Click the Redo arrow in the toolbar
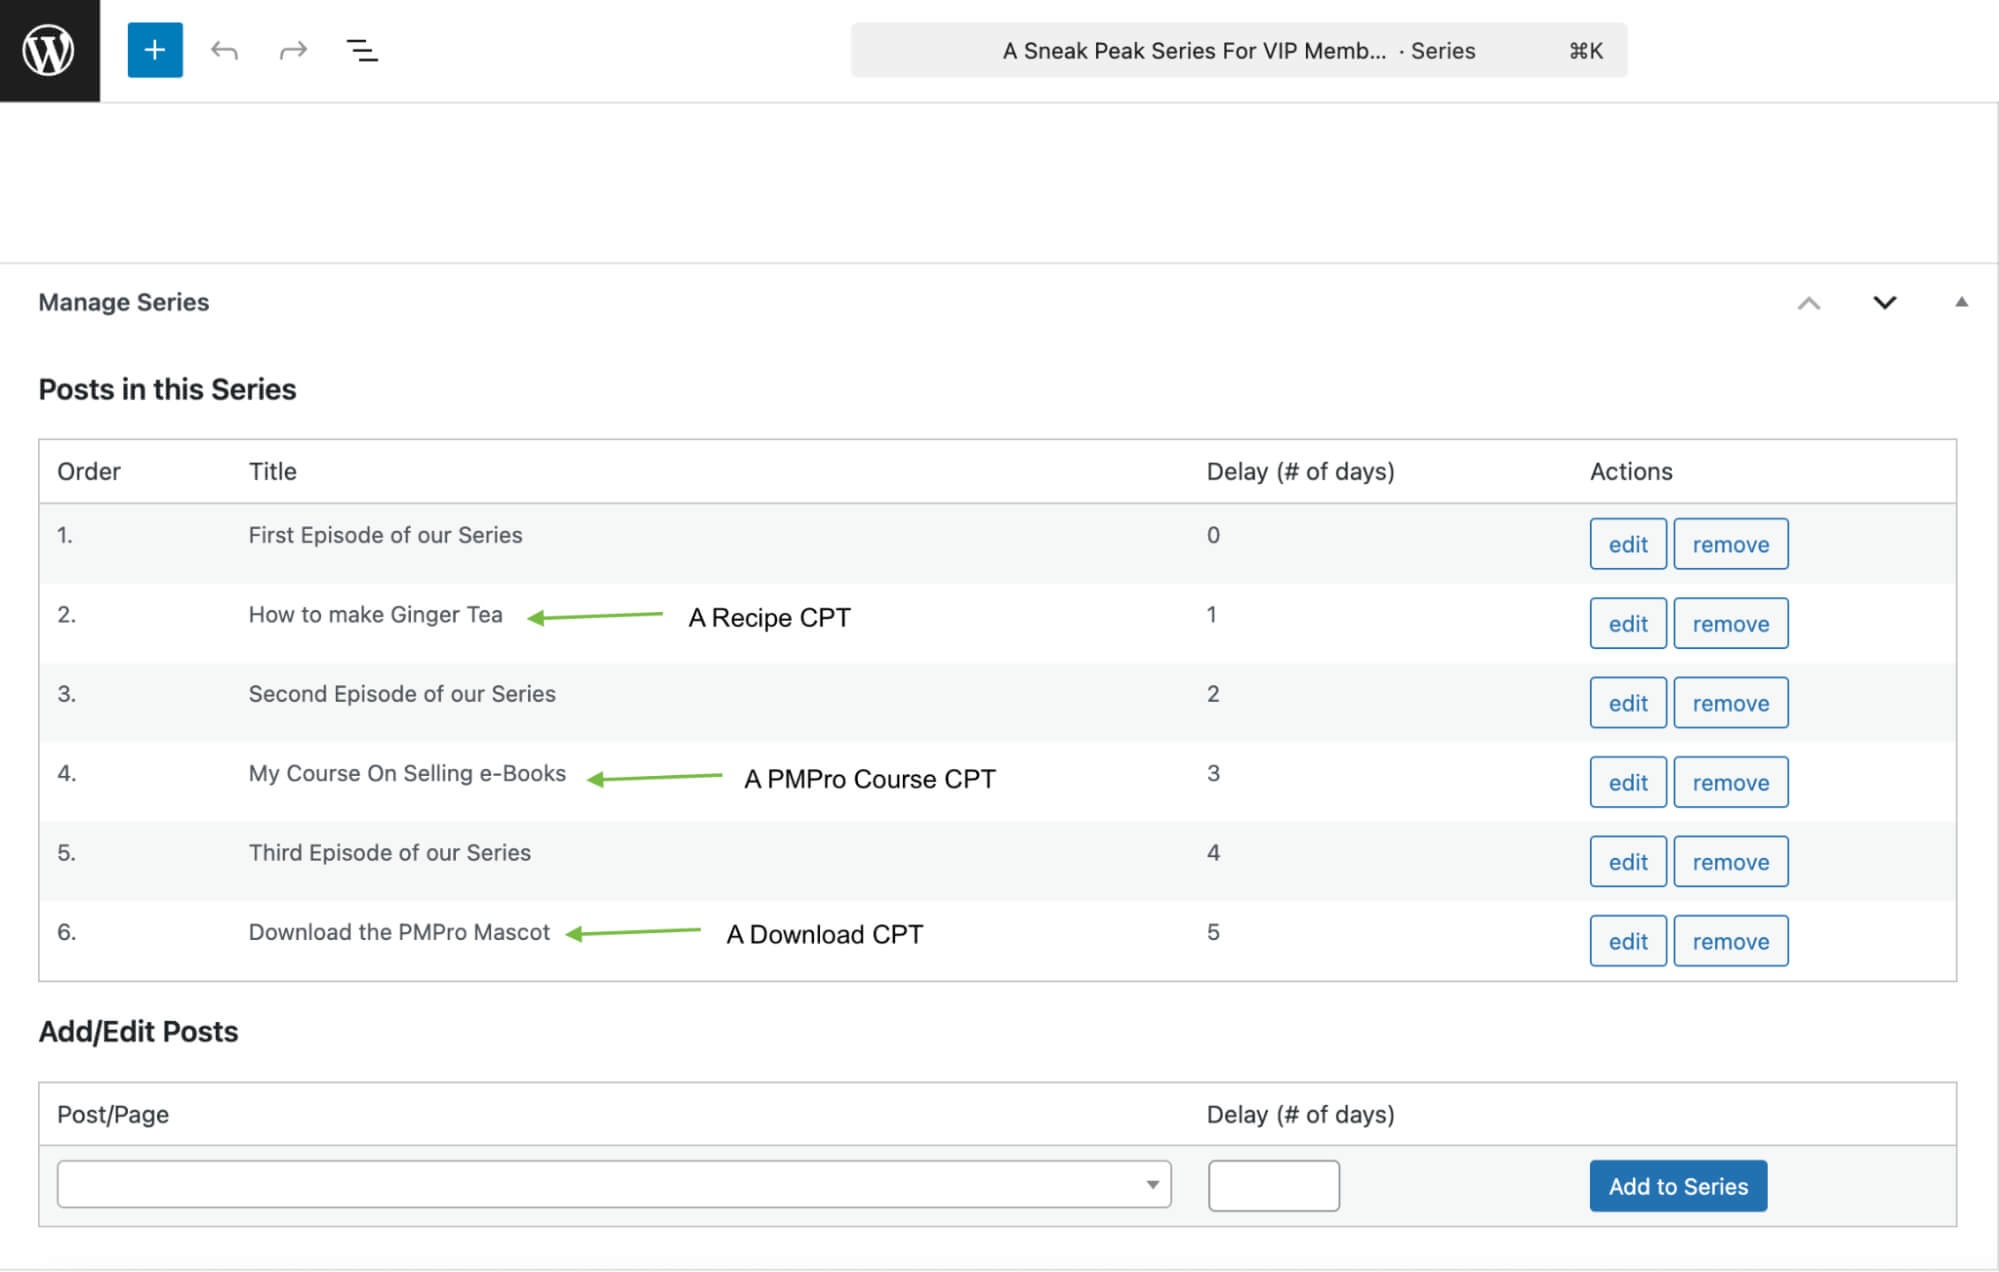 [x=293, y=50]
